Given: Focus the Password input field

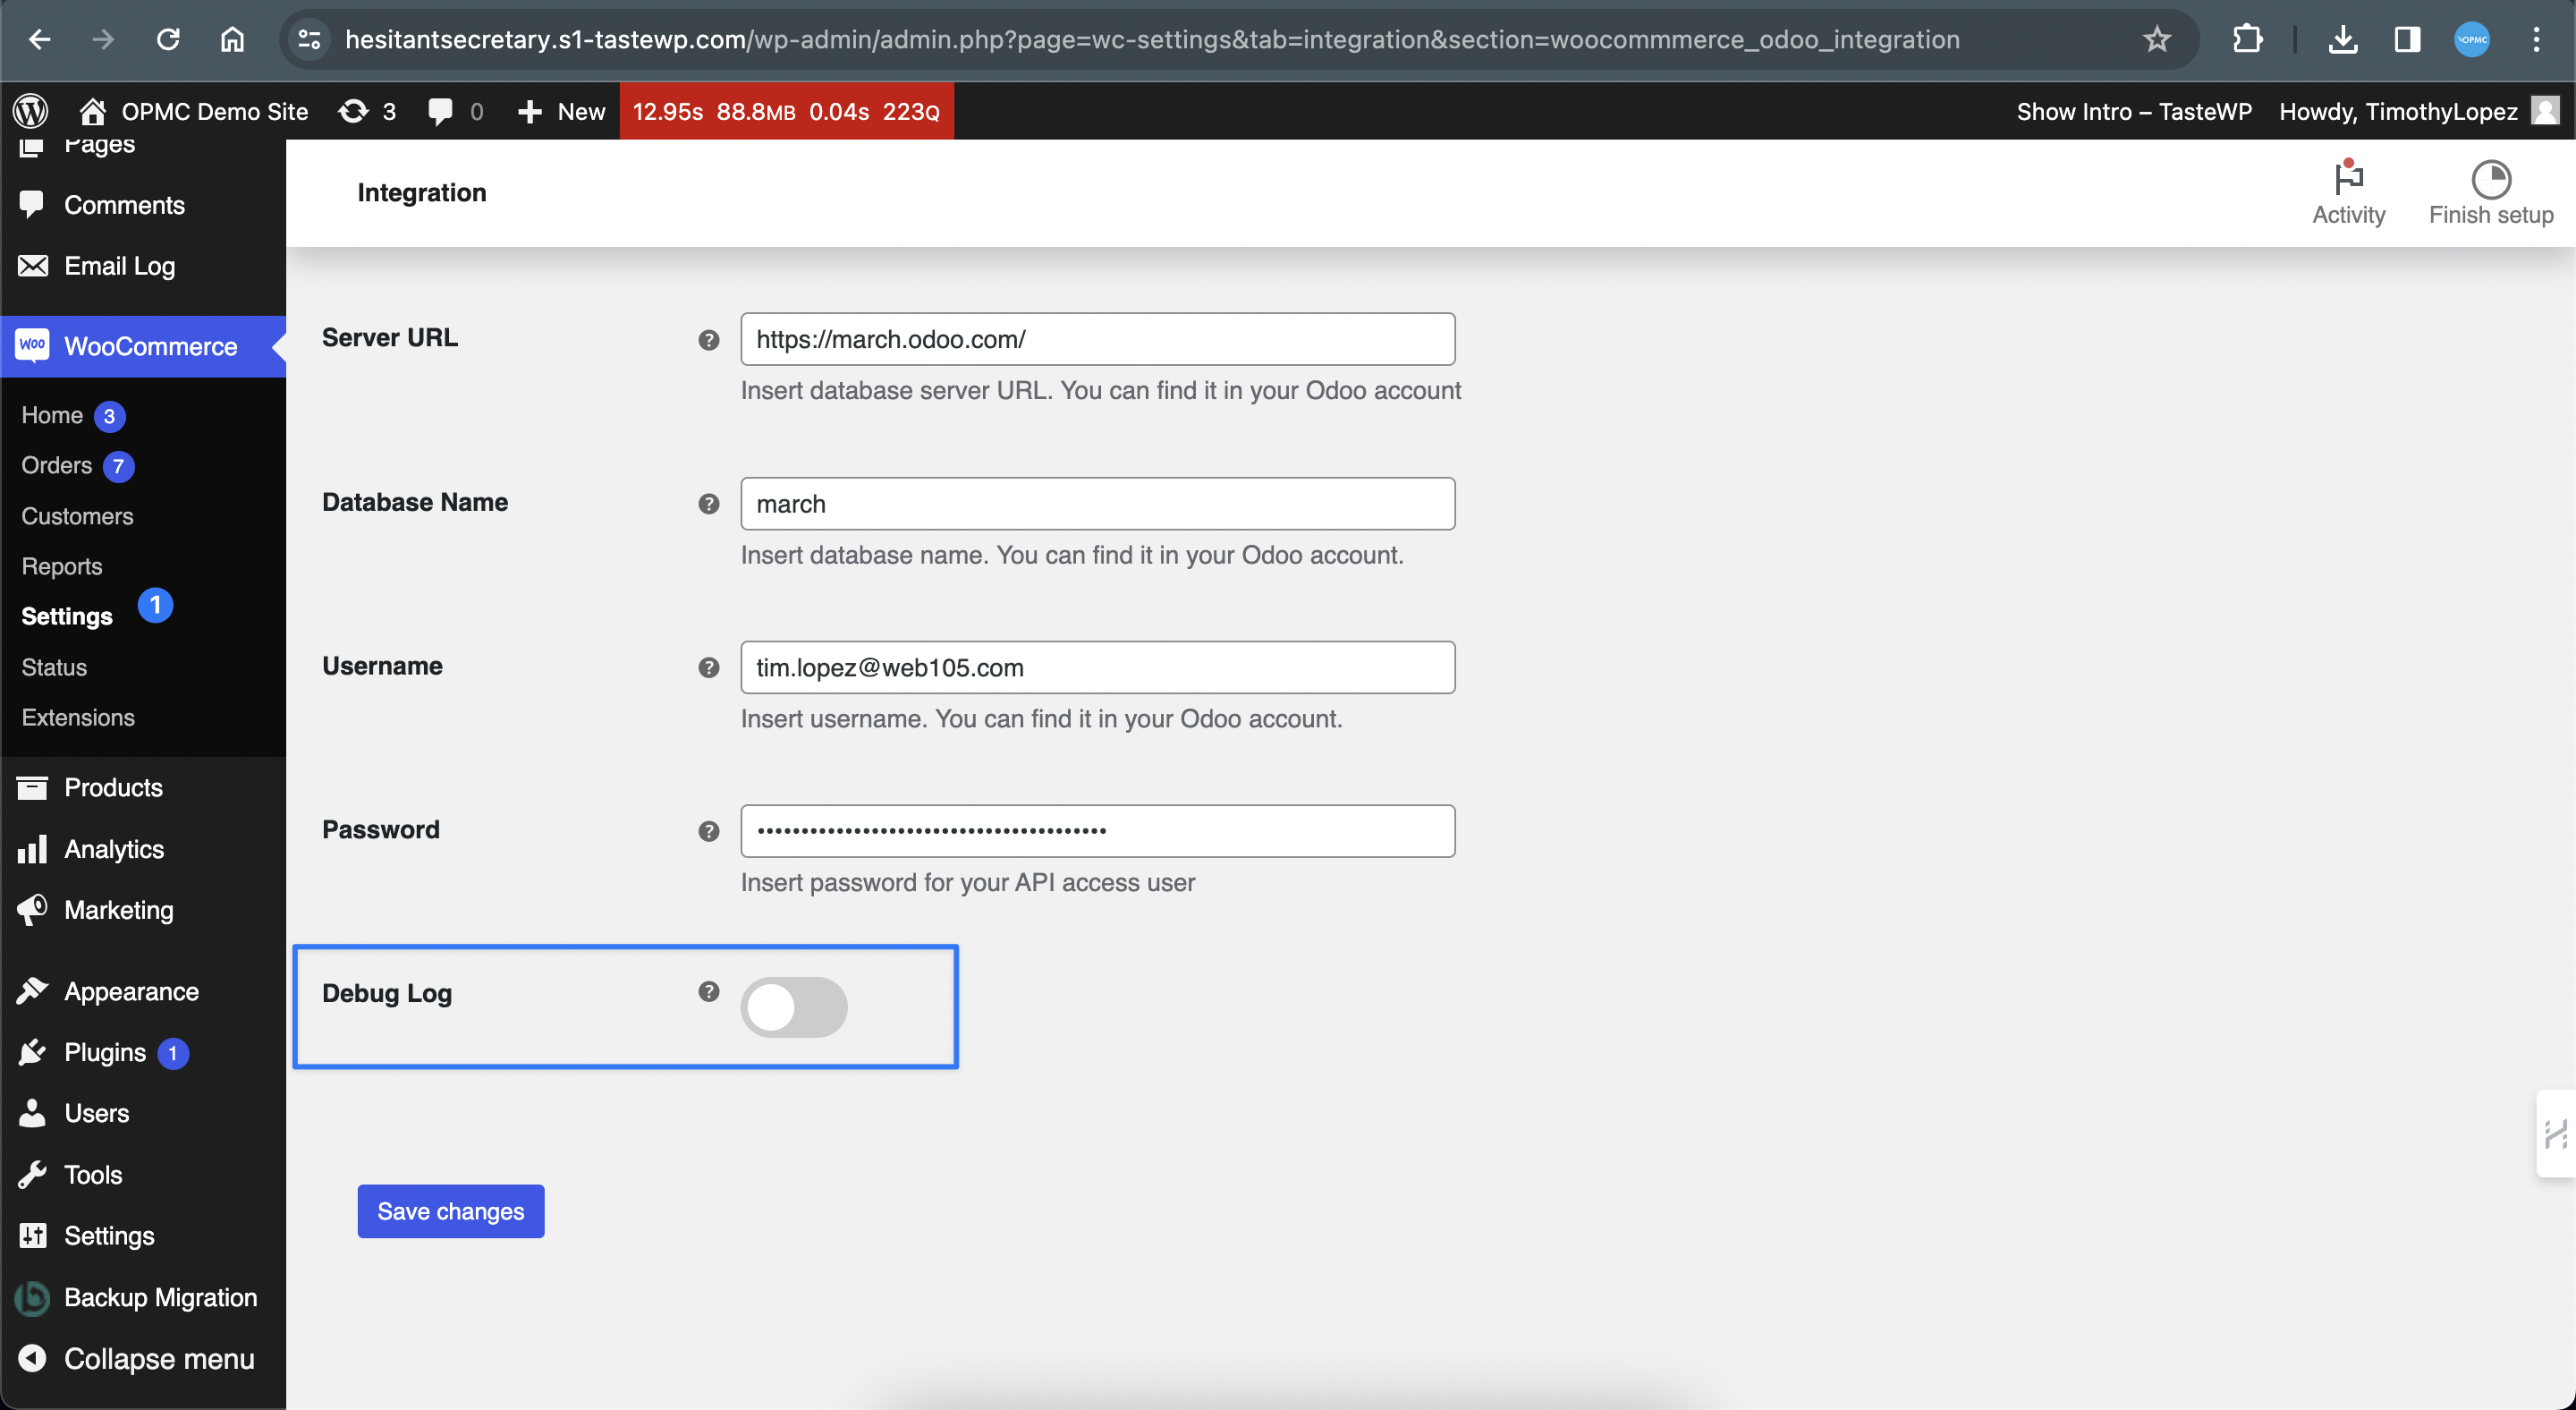Looking at the screenshot, I should pyautogui.click(x=1097, y=831).
